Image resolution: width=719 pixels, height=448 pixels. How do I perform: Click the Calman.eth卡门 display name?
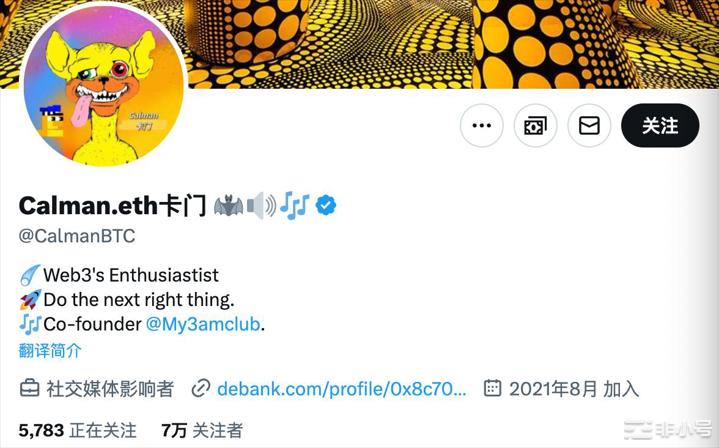[112, 205]
